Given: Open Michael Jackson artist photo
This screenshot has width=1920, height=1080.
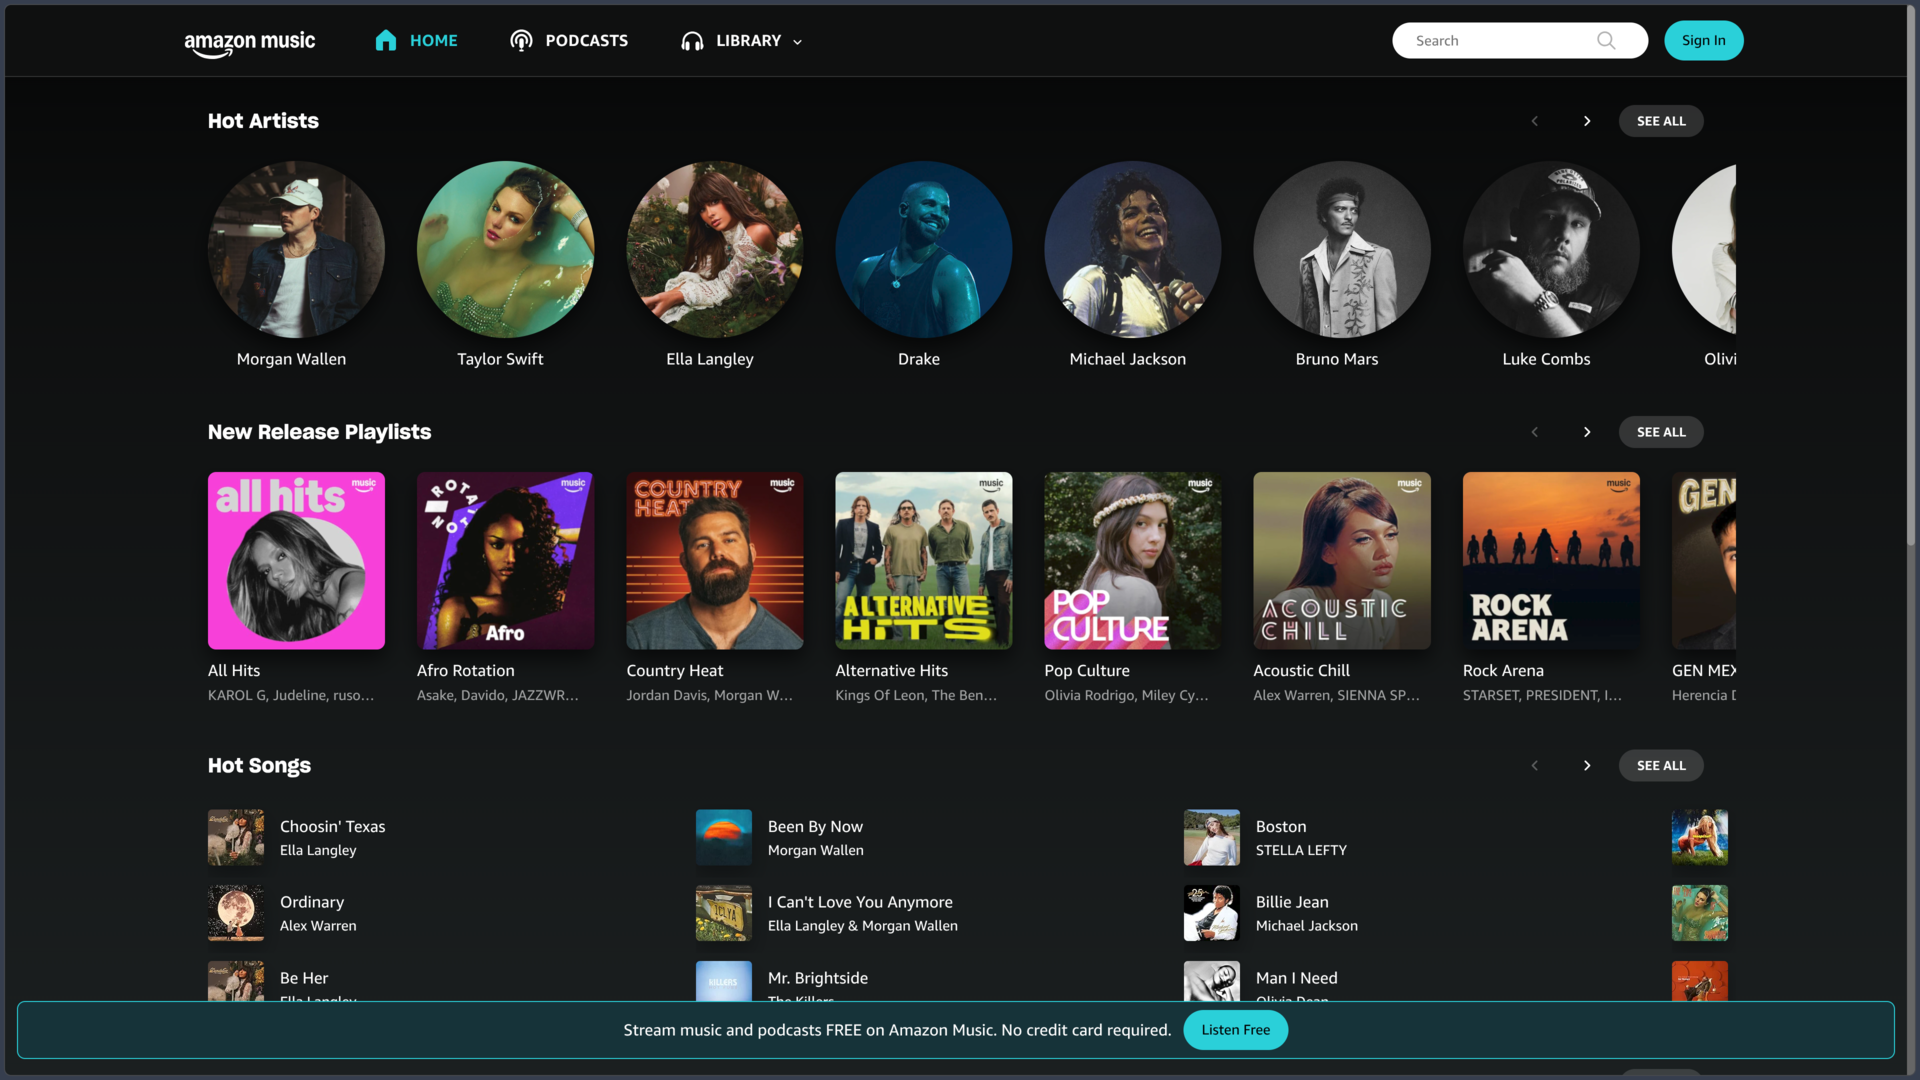Looking at the screenshot, I should [1132, 249].
